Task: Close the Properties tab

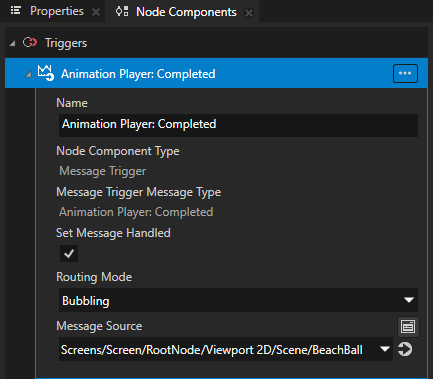Action: [96, 12]
